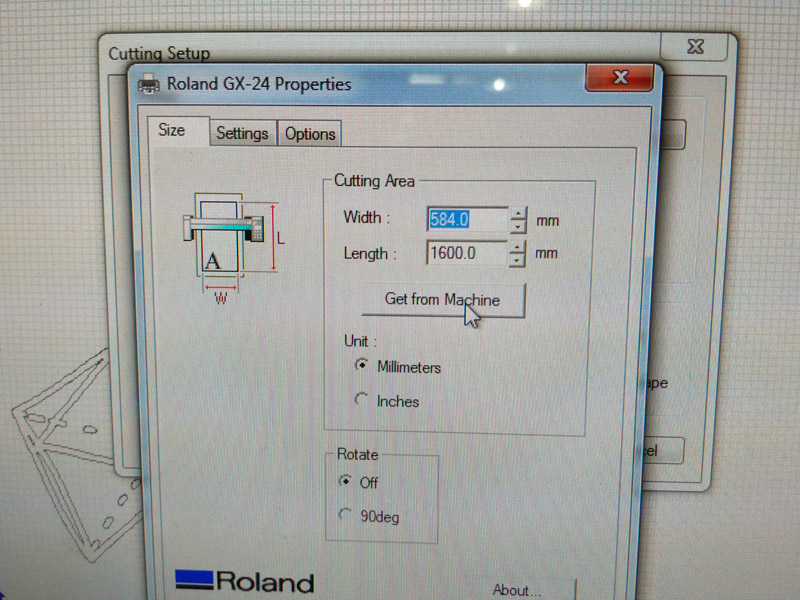
Task: Click the printer icon in Roland GX-24 title bar
Action: coord(148,84)
